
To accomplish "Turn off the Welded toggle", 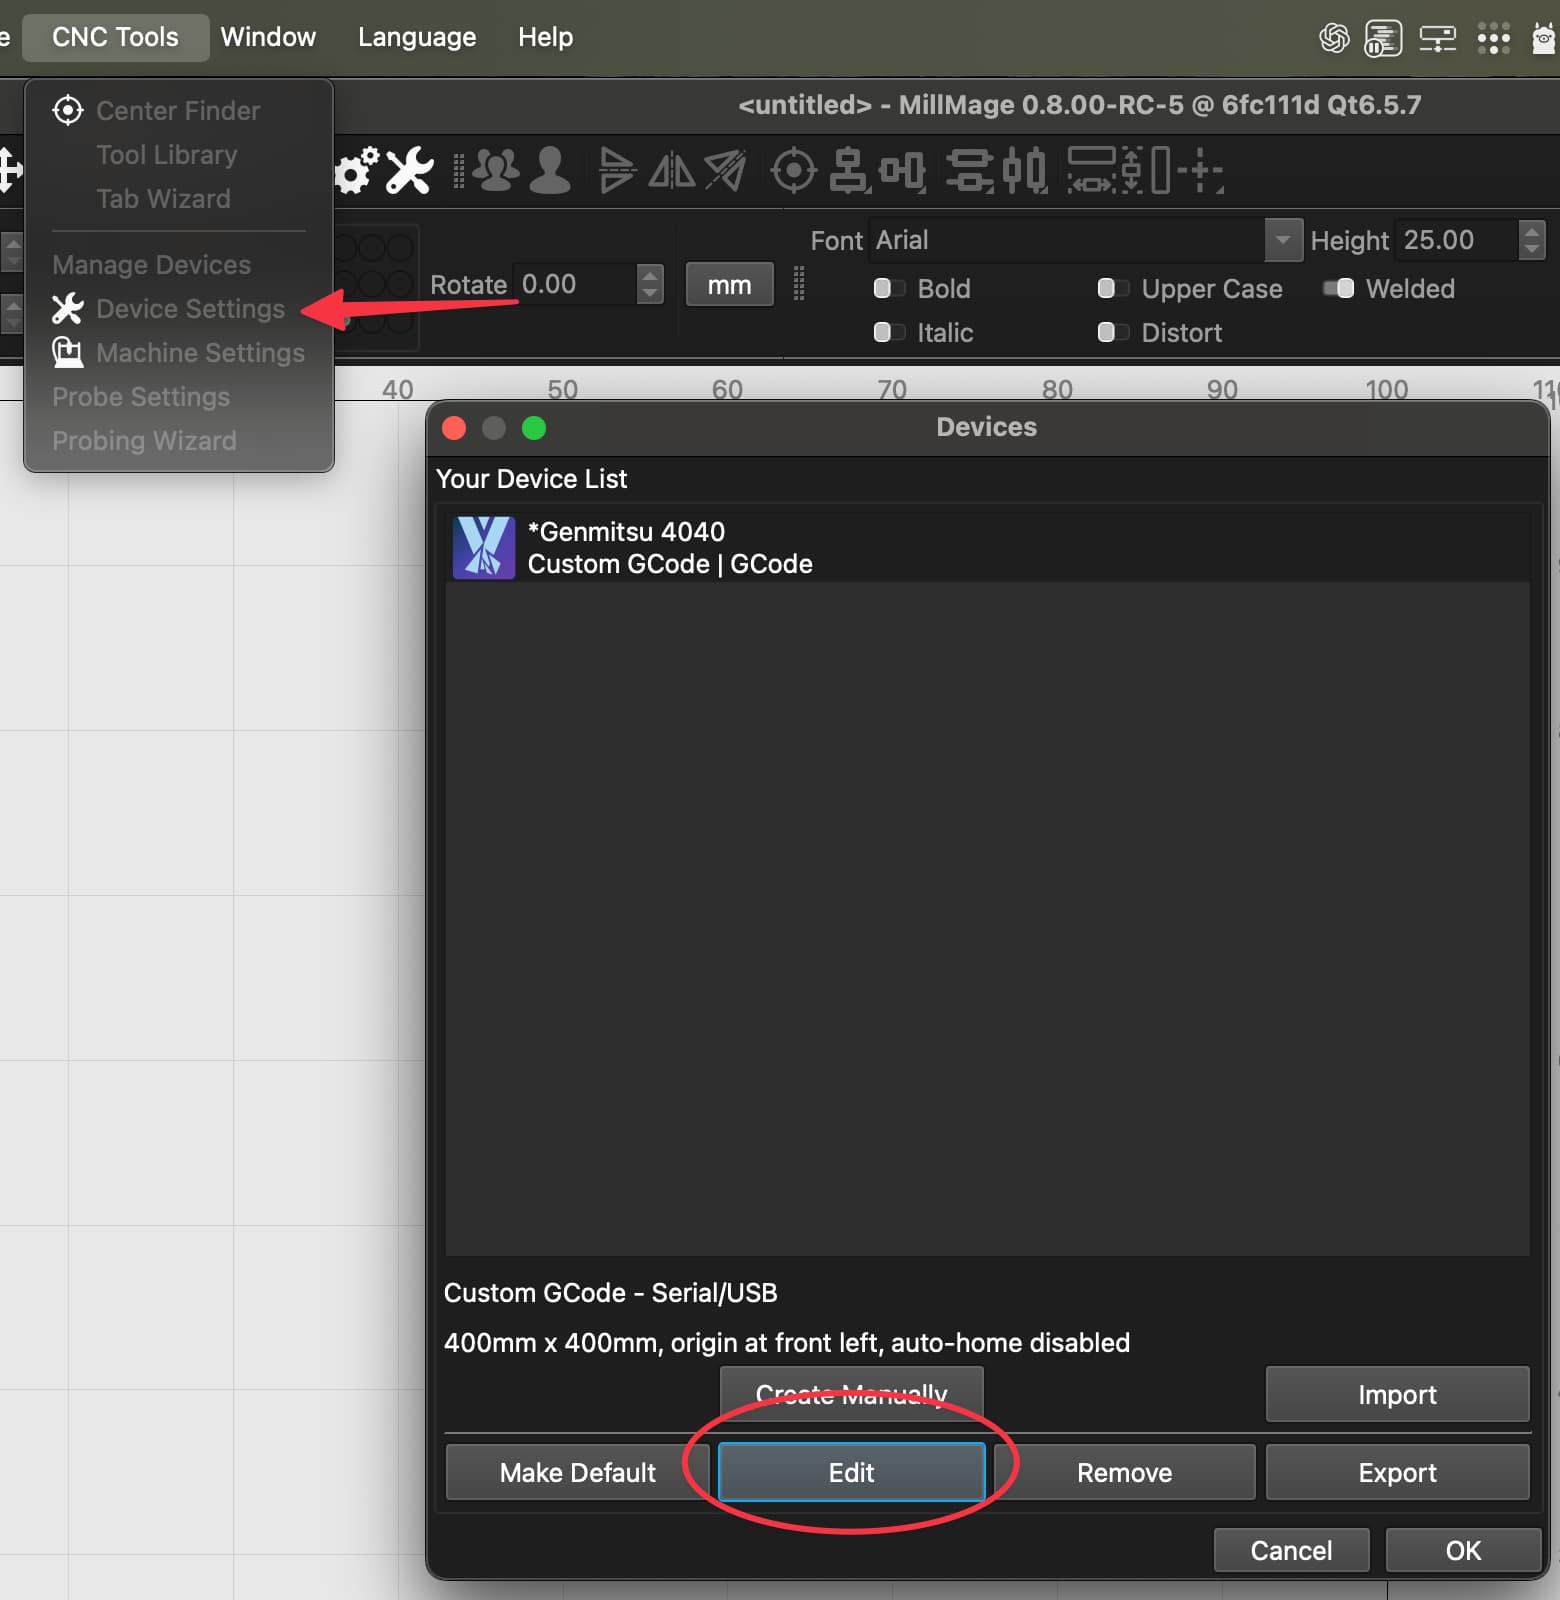I will (x=1338, y=289).
